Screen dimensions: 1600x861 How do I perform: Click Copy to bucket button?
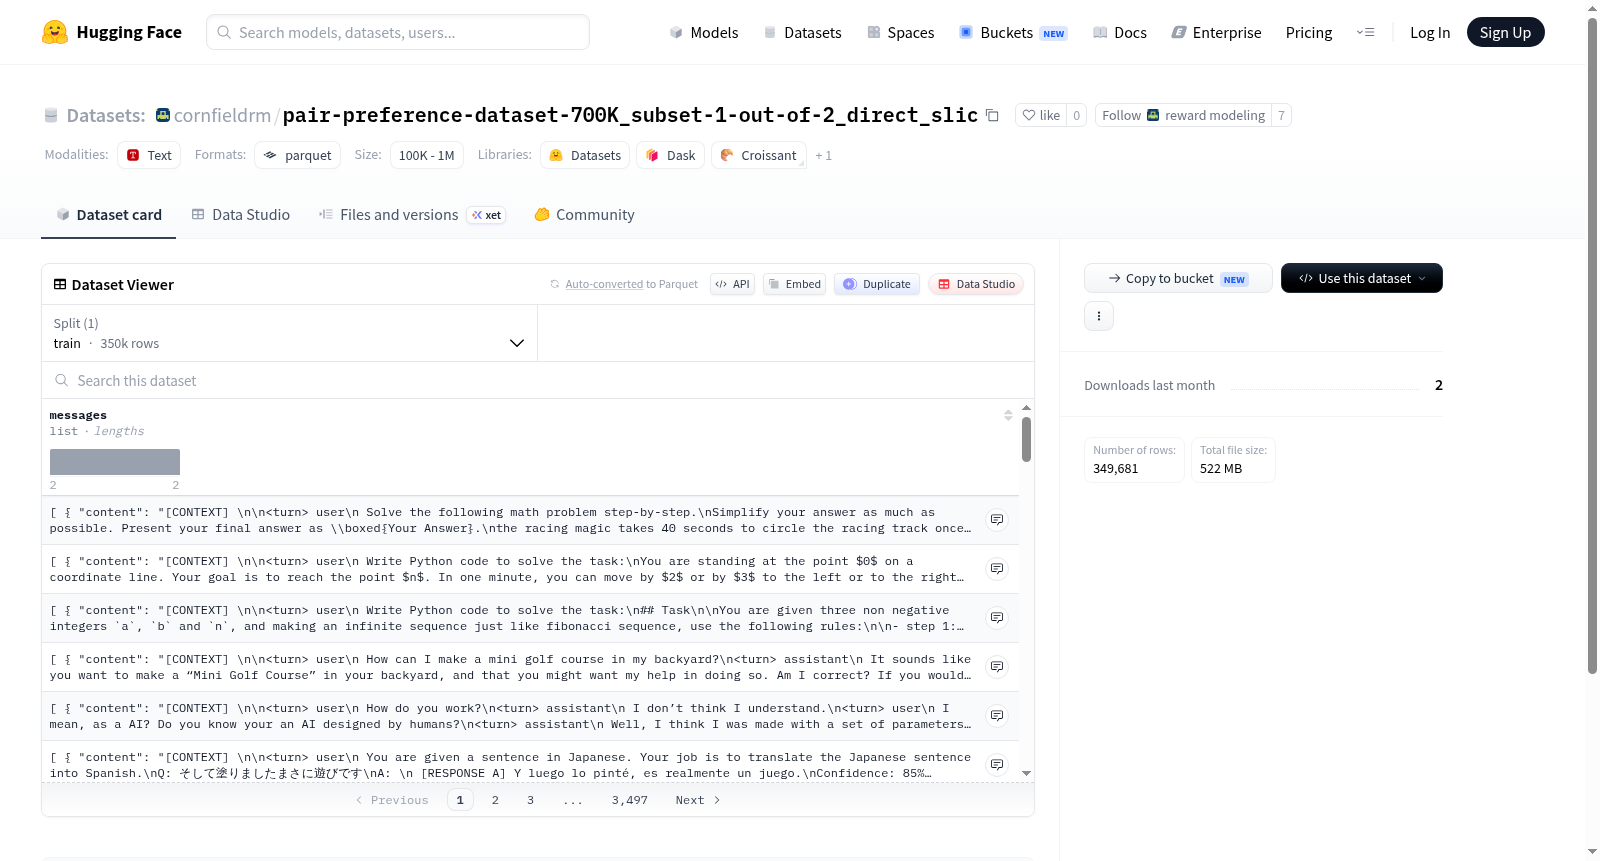(x=1178, y=278)
